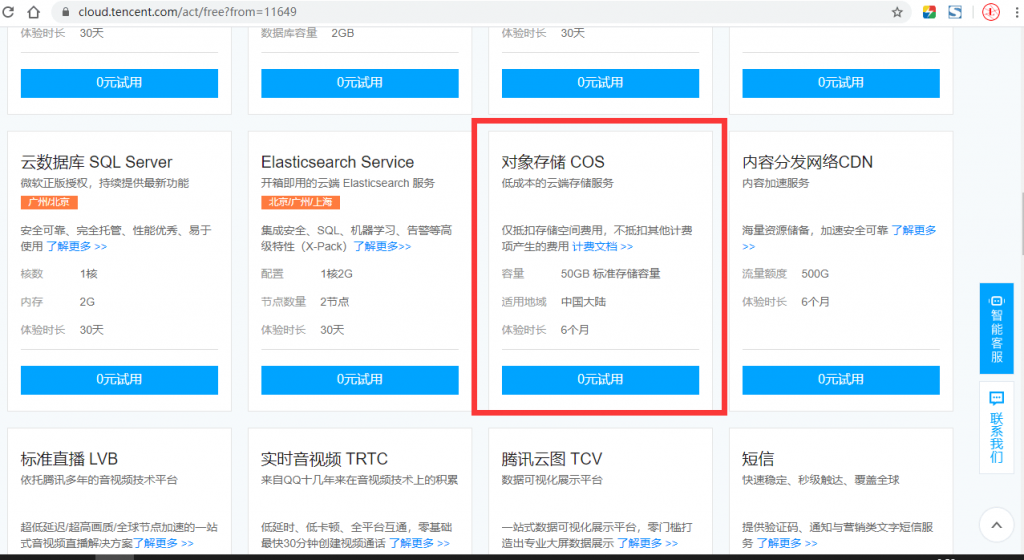Click the orange 广州/北京 region tag
The height and width of the screenshot is (560, 1024).
coord(50,202)
